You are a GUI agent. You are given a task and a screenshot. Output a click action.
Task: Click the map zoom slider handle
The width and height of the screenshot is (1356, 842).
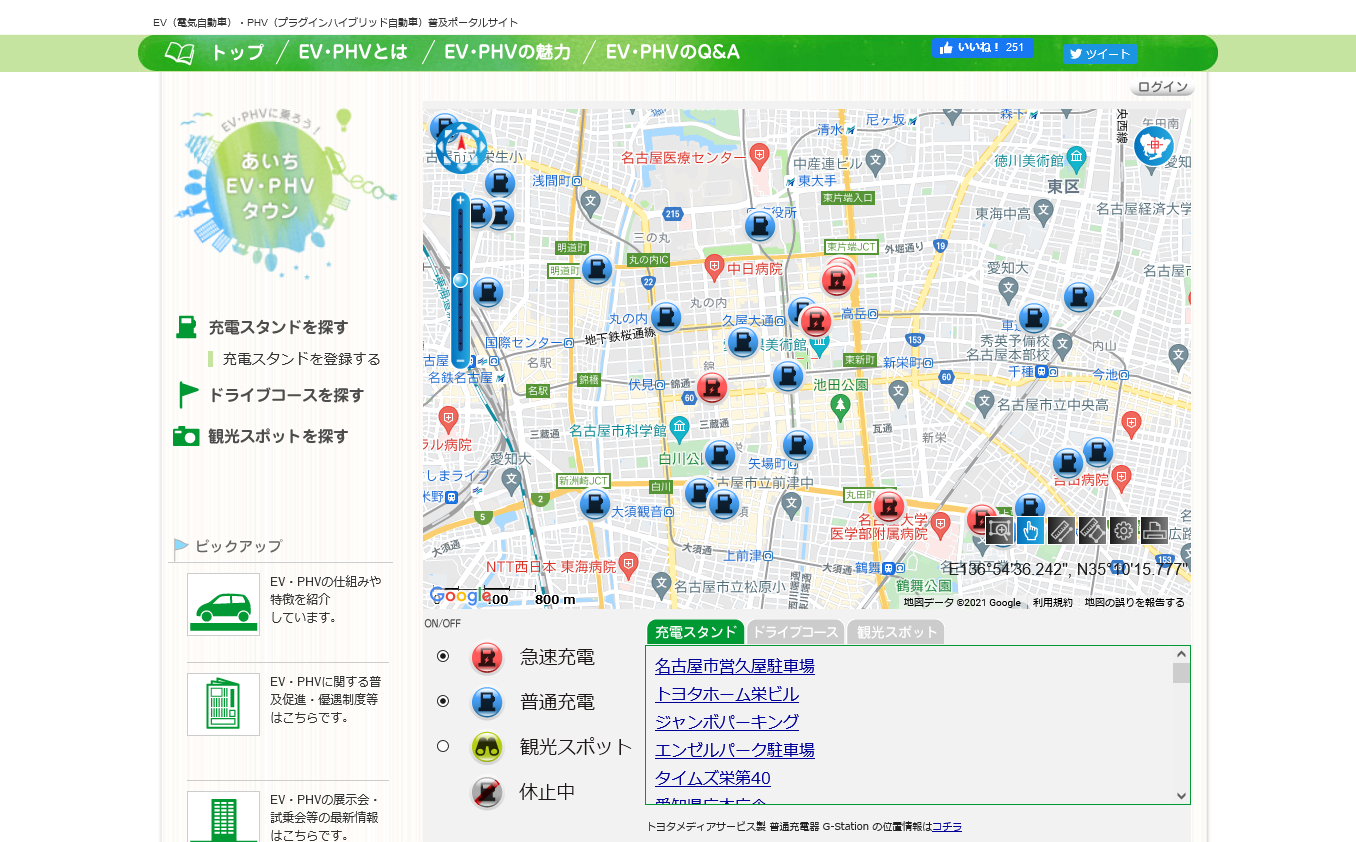point(460,281)
